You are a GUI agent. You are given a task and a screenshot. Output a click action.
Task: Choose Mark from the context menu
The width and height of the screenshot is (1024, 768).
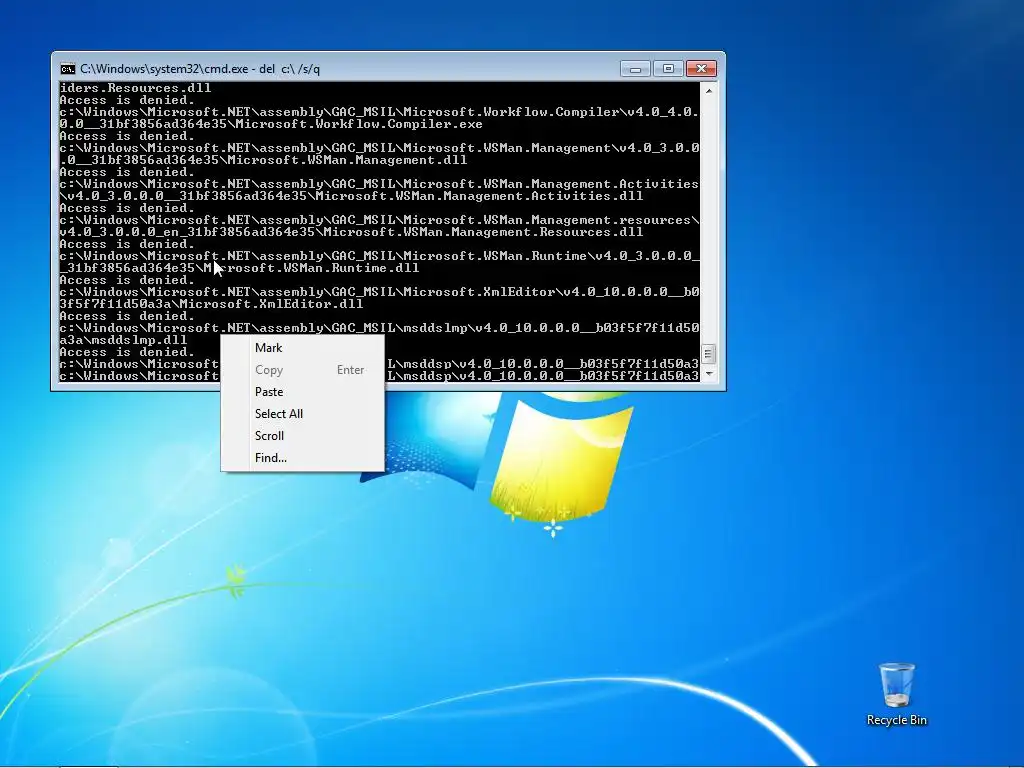(302, 347)
